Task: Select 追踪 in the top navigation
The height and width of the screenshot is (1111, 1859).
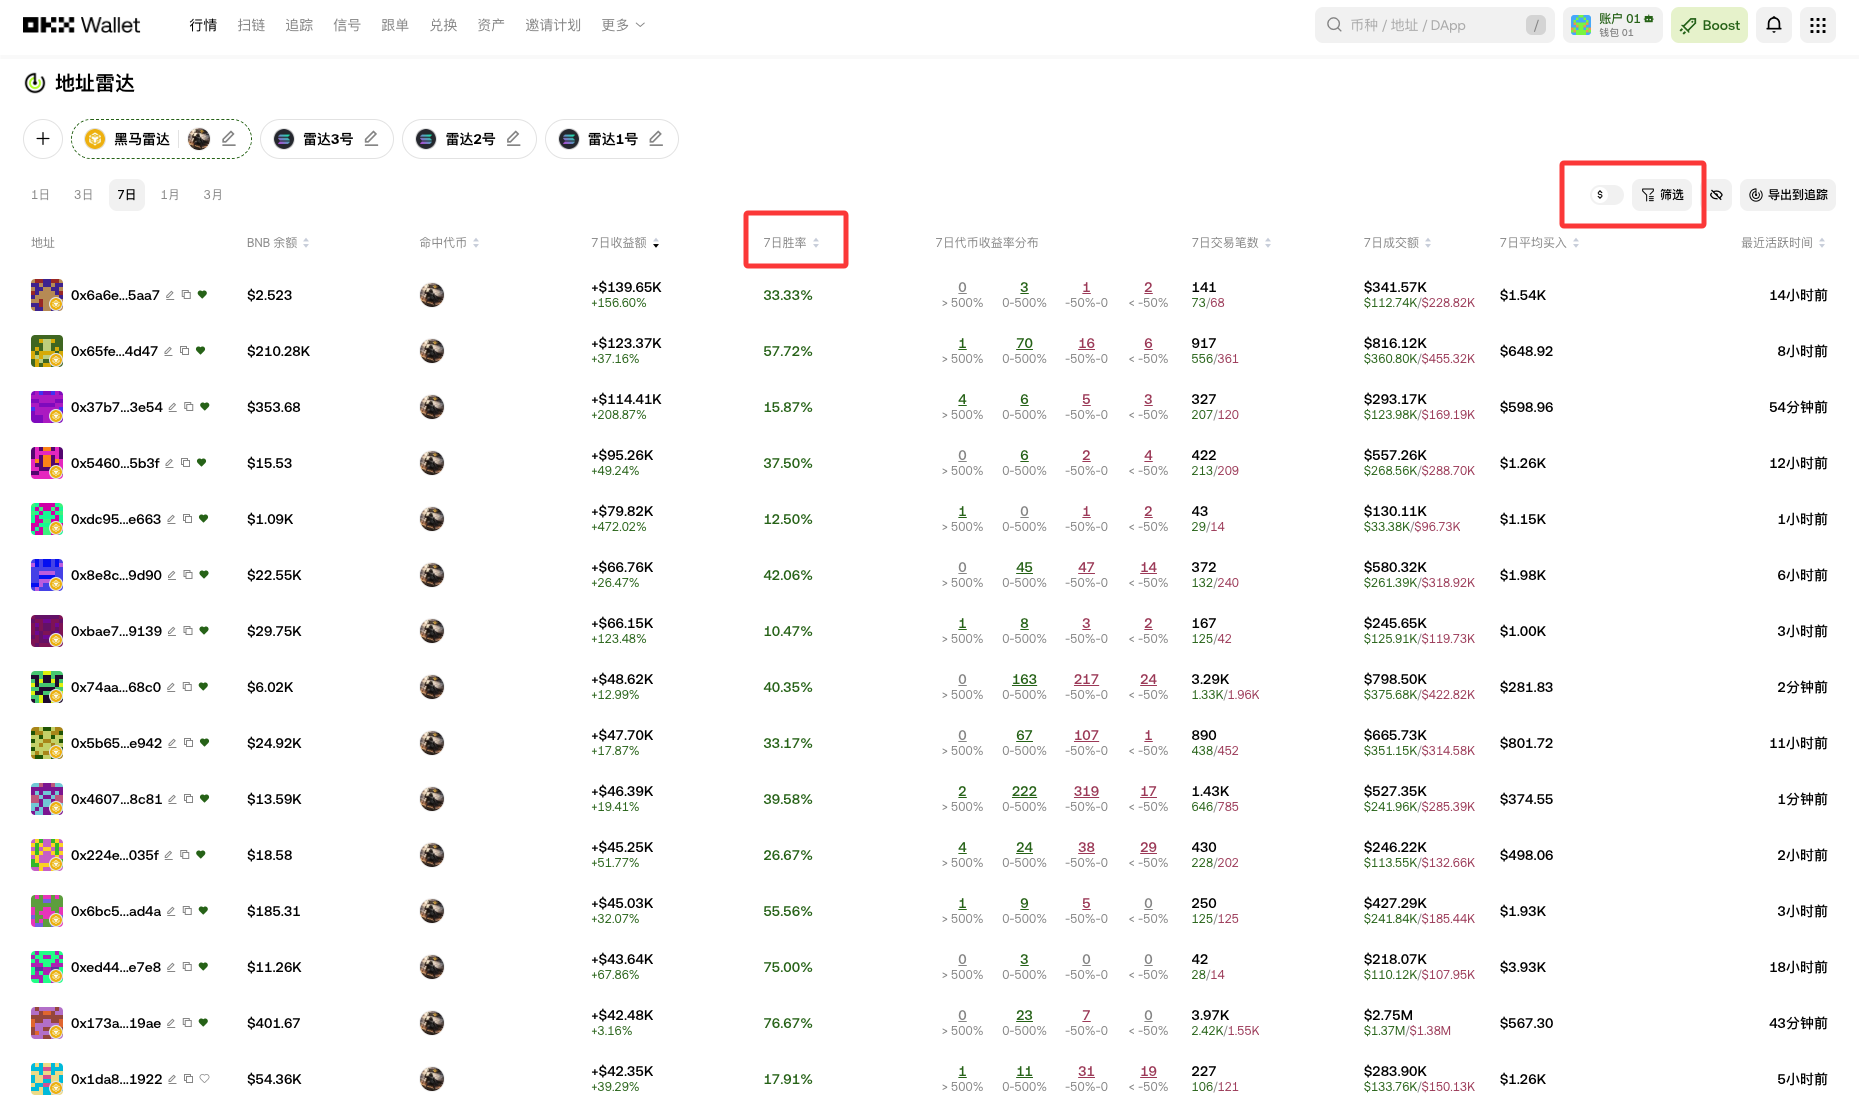Action: tap(298, 25)
